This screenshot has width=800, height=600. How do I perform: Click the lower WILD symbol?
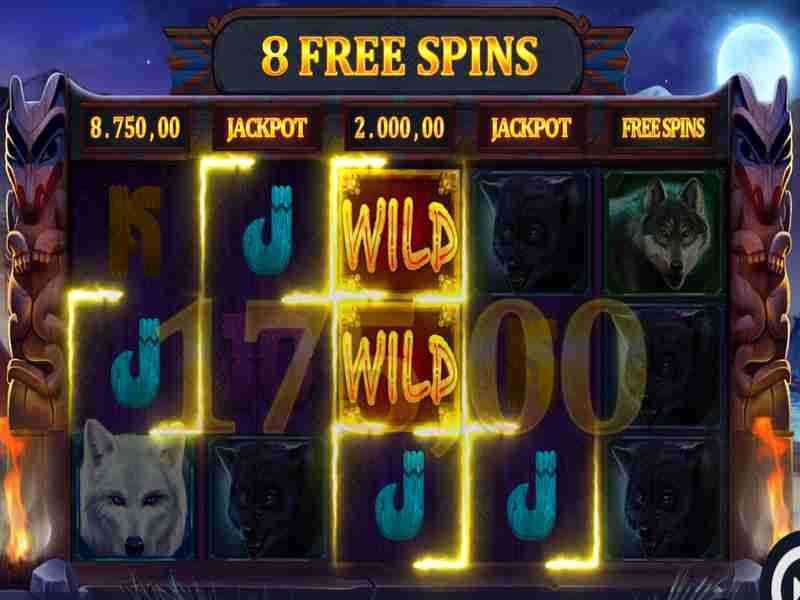(400, 366)
